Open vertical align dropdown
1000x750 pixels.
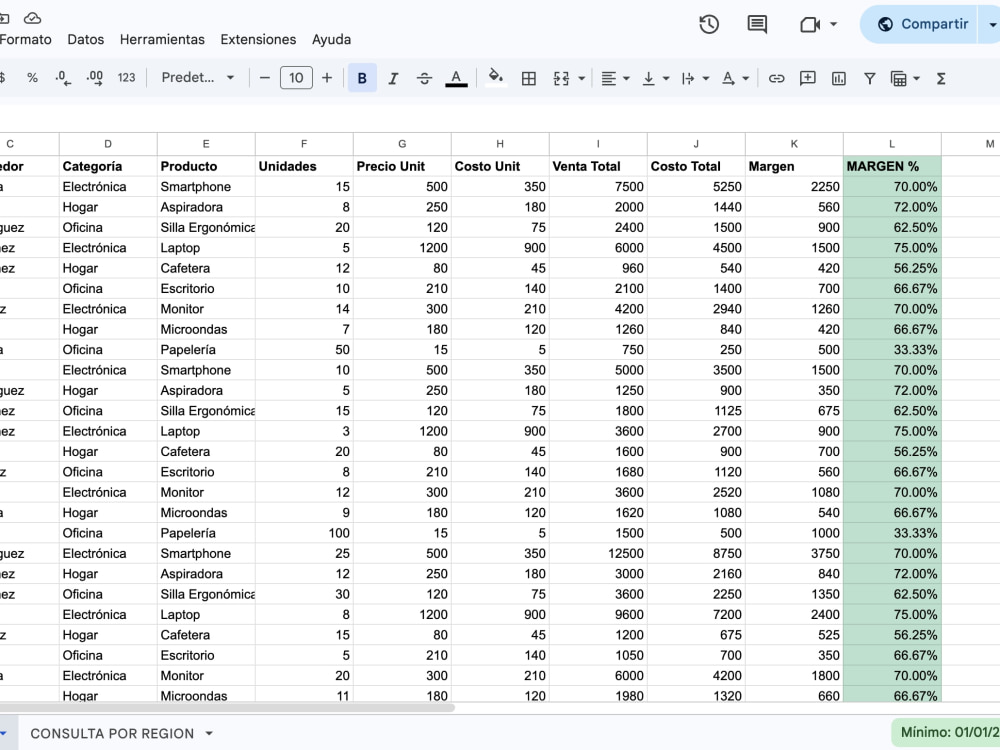[x=655, y=78]
